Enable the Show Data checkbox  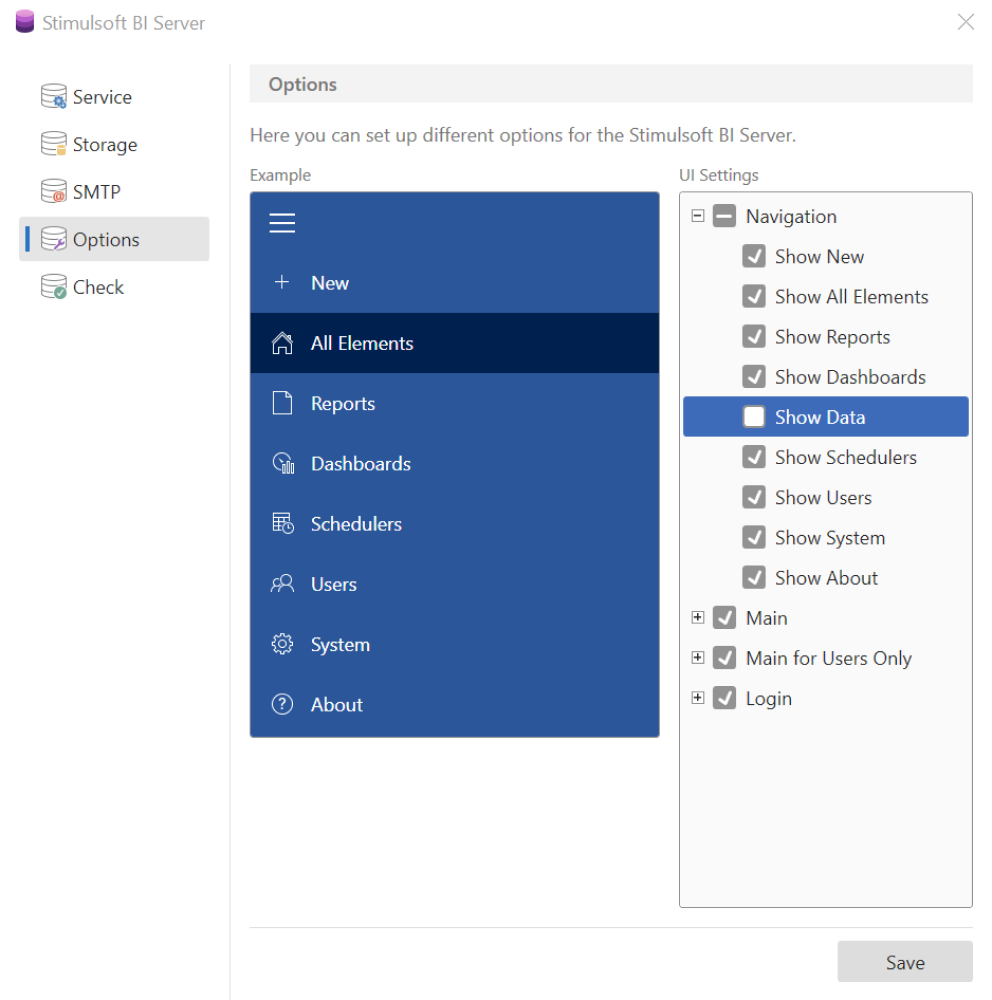pyautogui.click(x=753, y=417)
